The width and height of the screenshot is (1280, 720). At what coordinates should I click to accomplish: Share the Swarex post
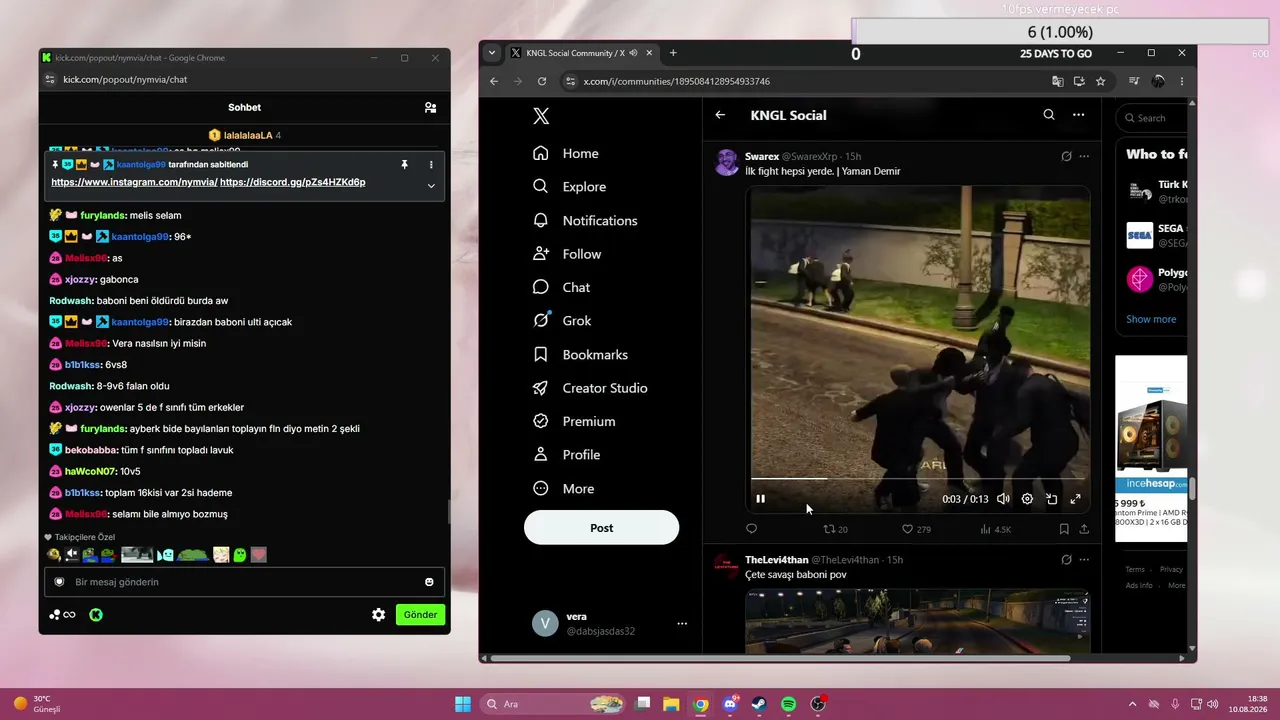tap(1084, 529)
